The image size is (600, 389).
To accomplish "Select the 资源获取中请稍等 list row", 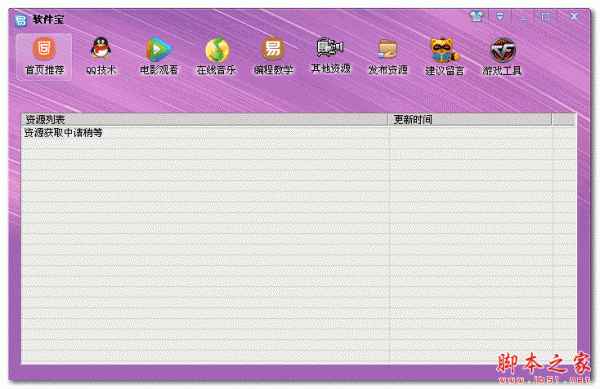I will coord(298,133).
